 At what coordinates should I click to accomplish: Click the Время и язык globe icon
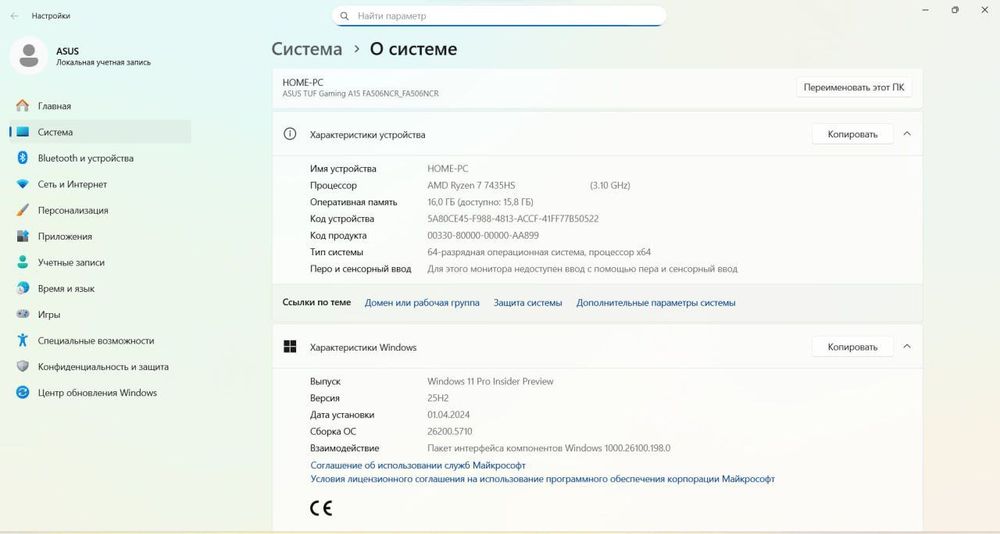click(x=22, y=288)
